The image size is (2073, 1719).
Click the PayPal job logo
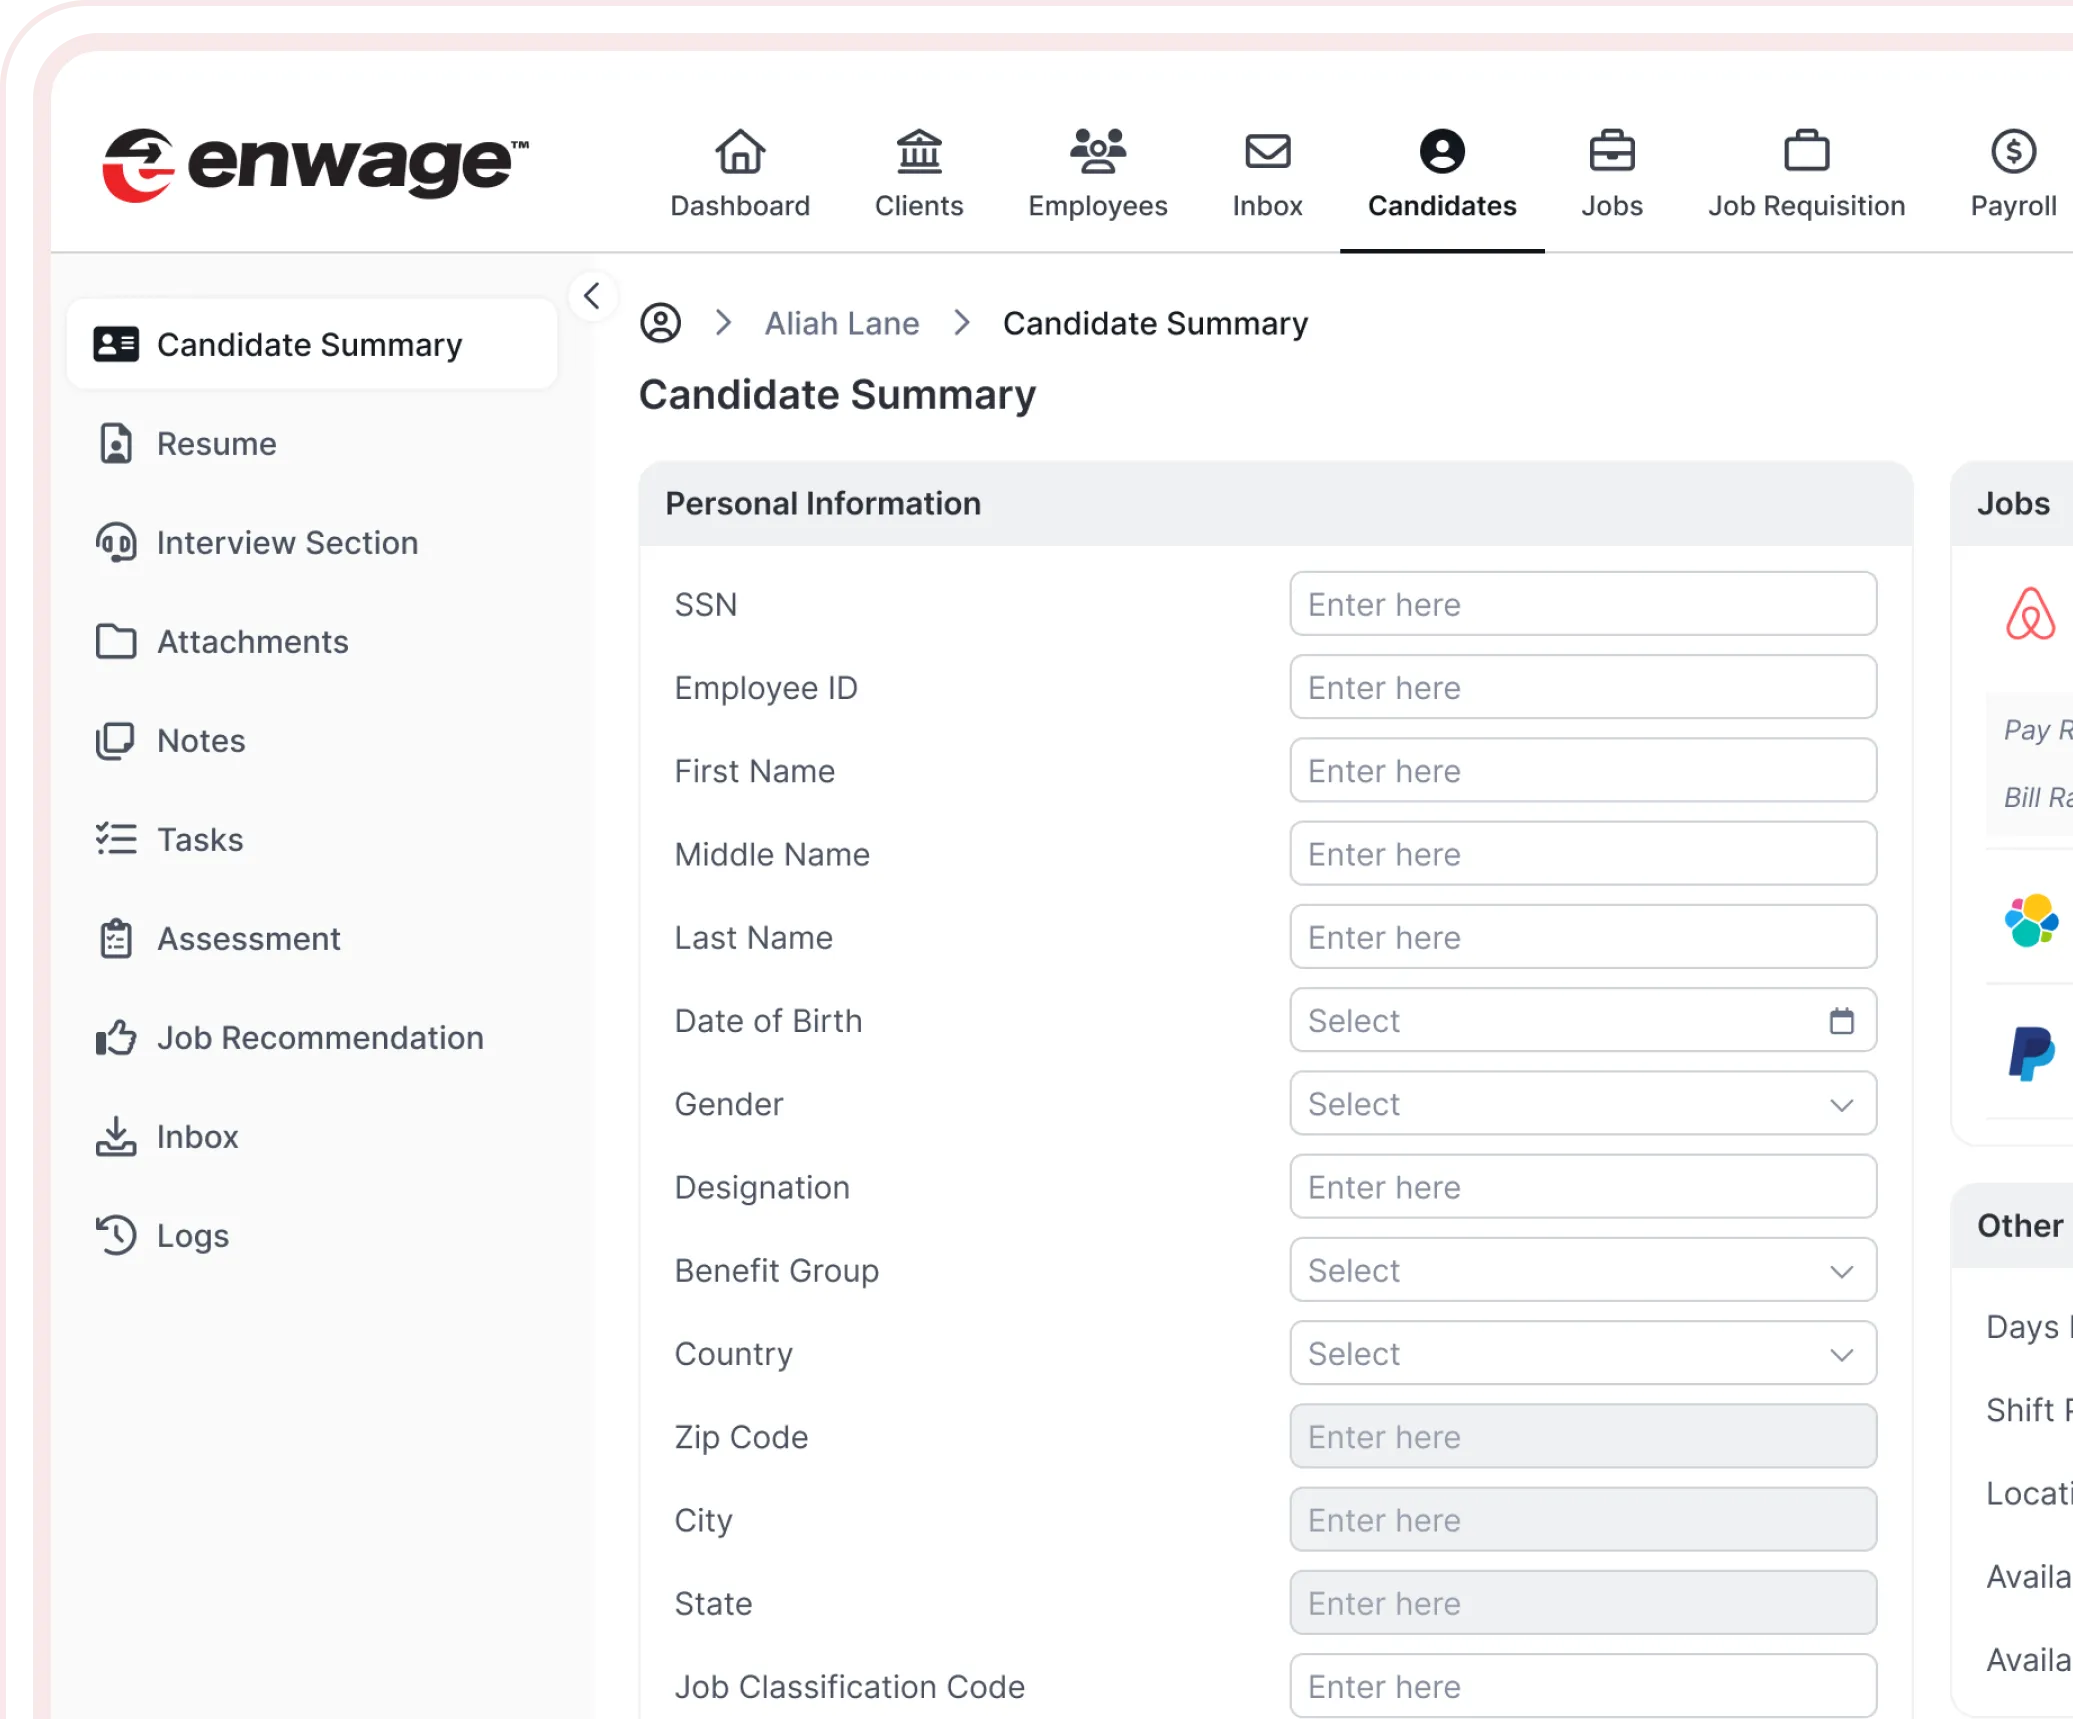click(2030, 1053)
